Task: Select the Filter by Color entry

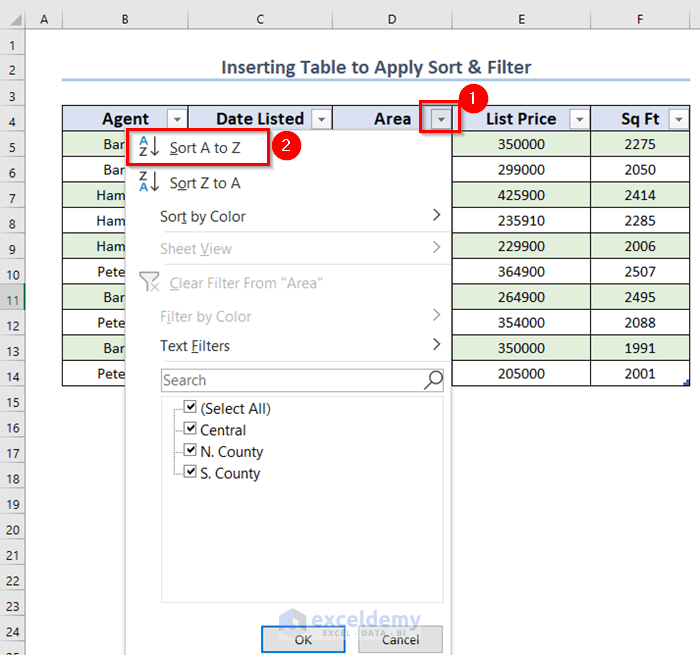Action: pyautogui.click(x=288, y=317)
